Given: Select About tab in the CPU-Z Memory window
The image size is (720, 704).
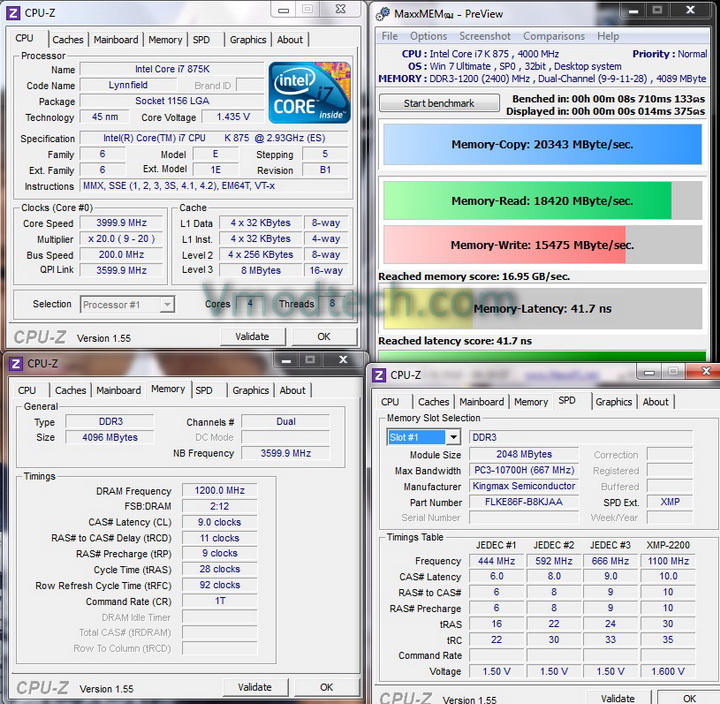Looking at the screenshot, I should tap(292, 390).
